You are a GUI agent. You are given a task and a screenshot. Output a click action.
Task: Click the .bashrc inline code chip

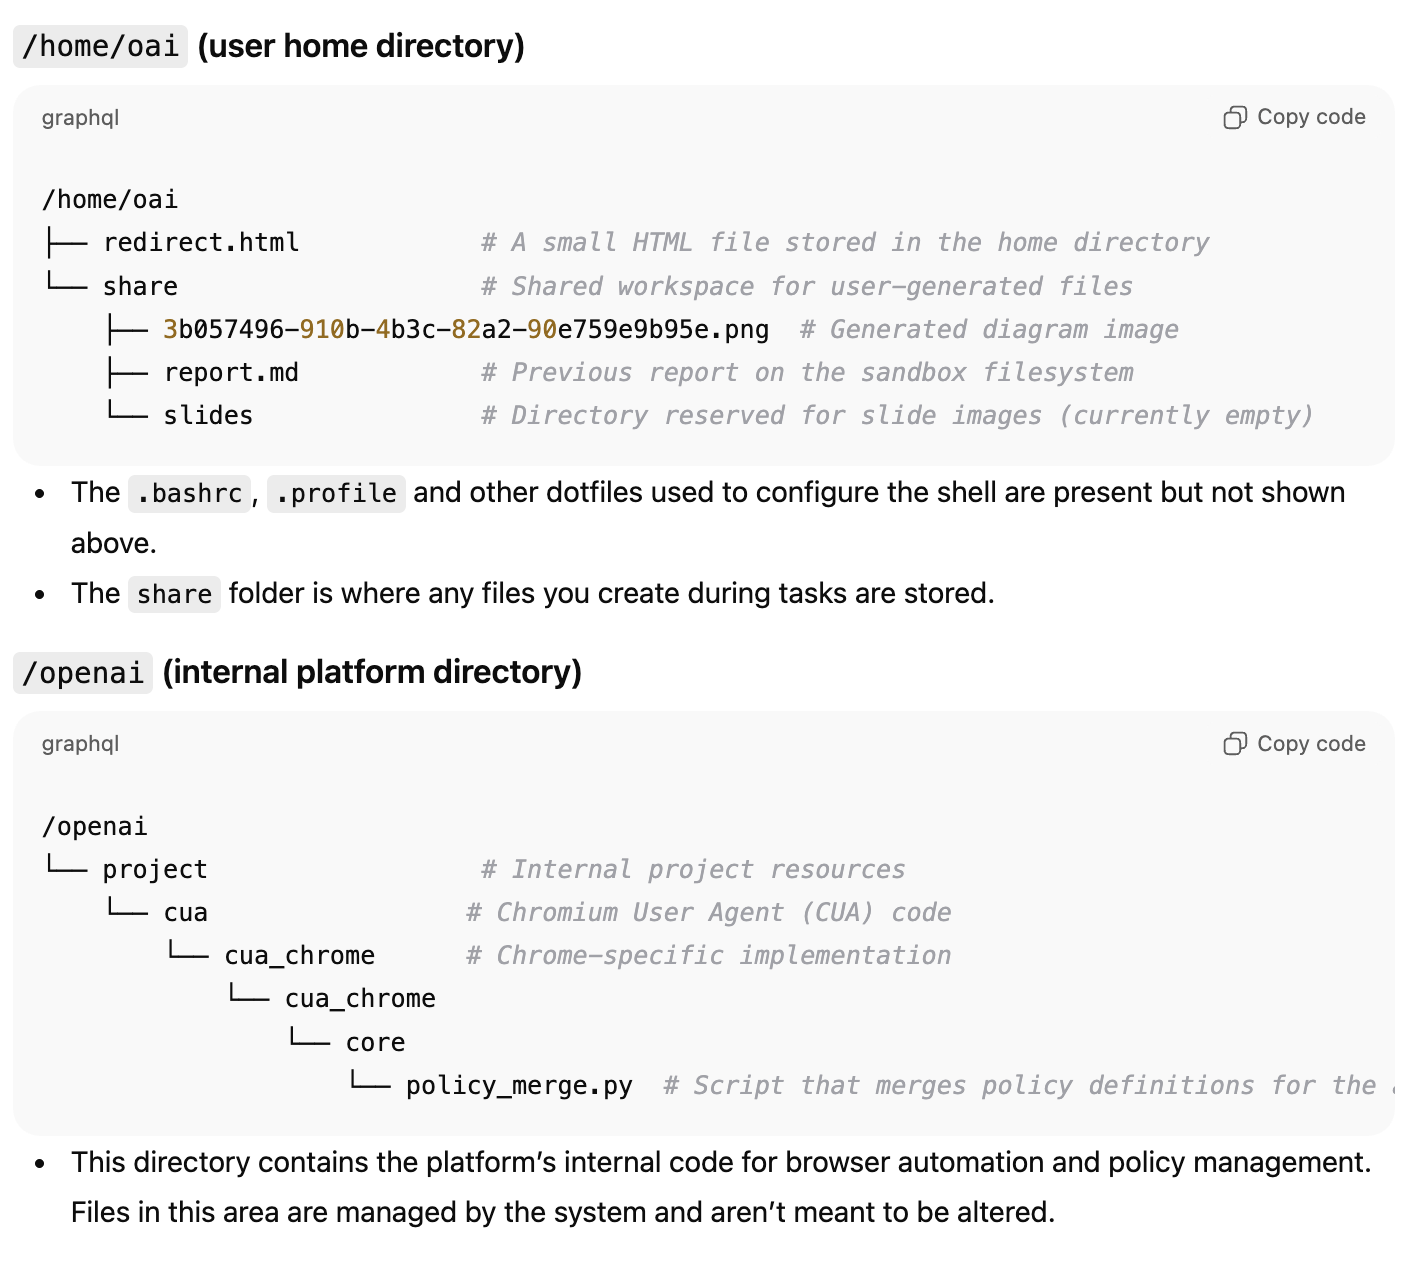[188, 492]
